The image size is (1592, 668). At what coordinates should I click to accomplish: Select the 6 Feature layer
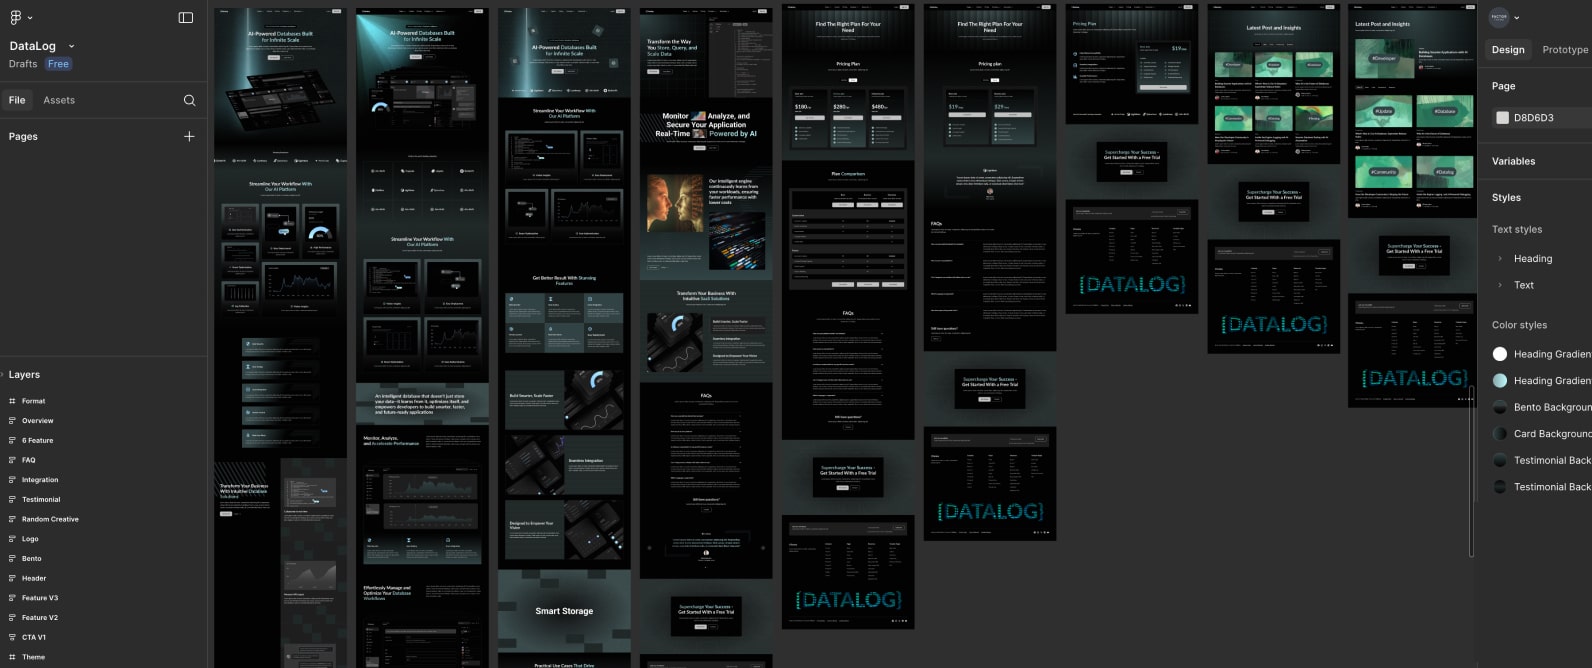37,441
